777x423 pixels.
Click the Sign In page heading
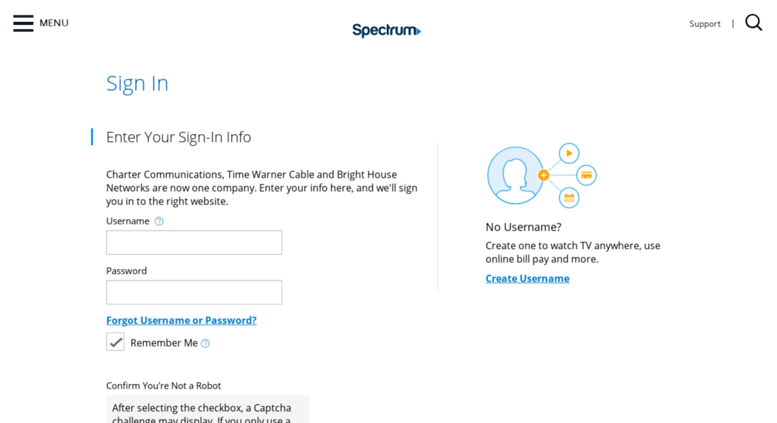[x=137, y=83]
